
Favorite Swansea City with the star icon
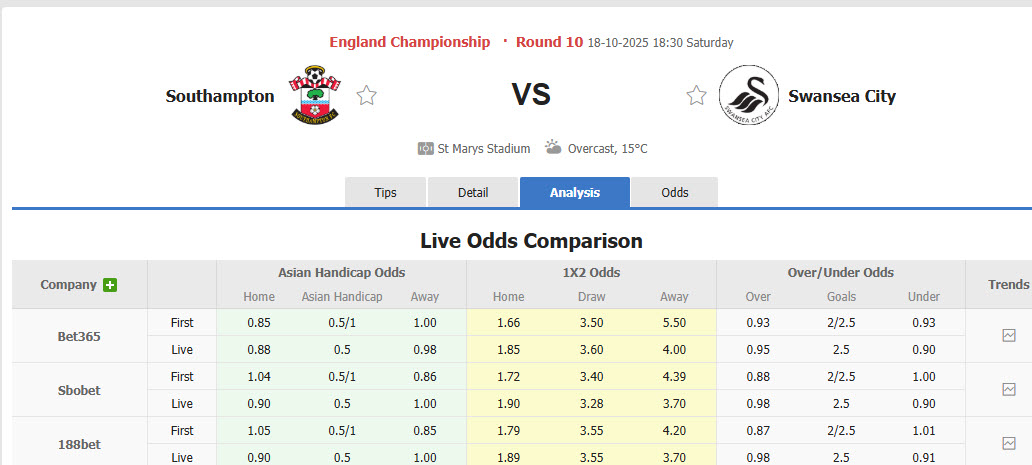(696, 96)
